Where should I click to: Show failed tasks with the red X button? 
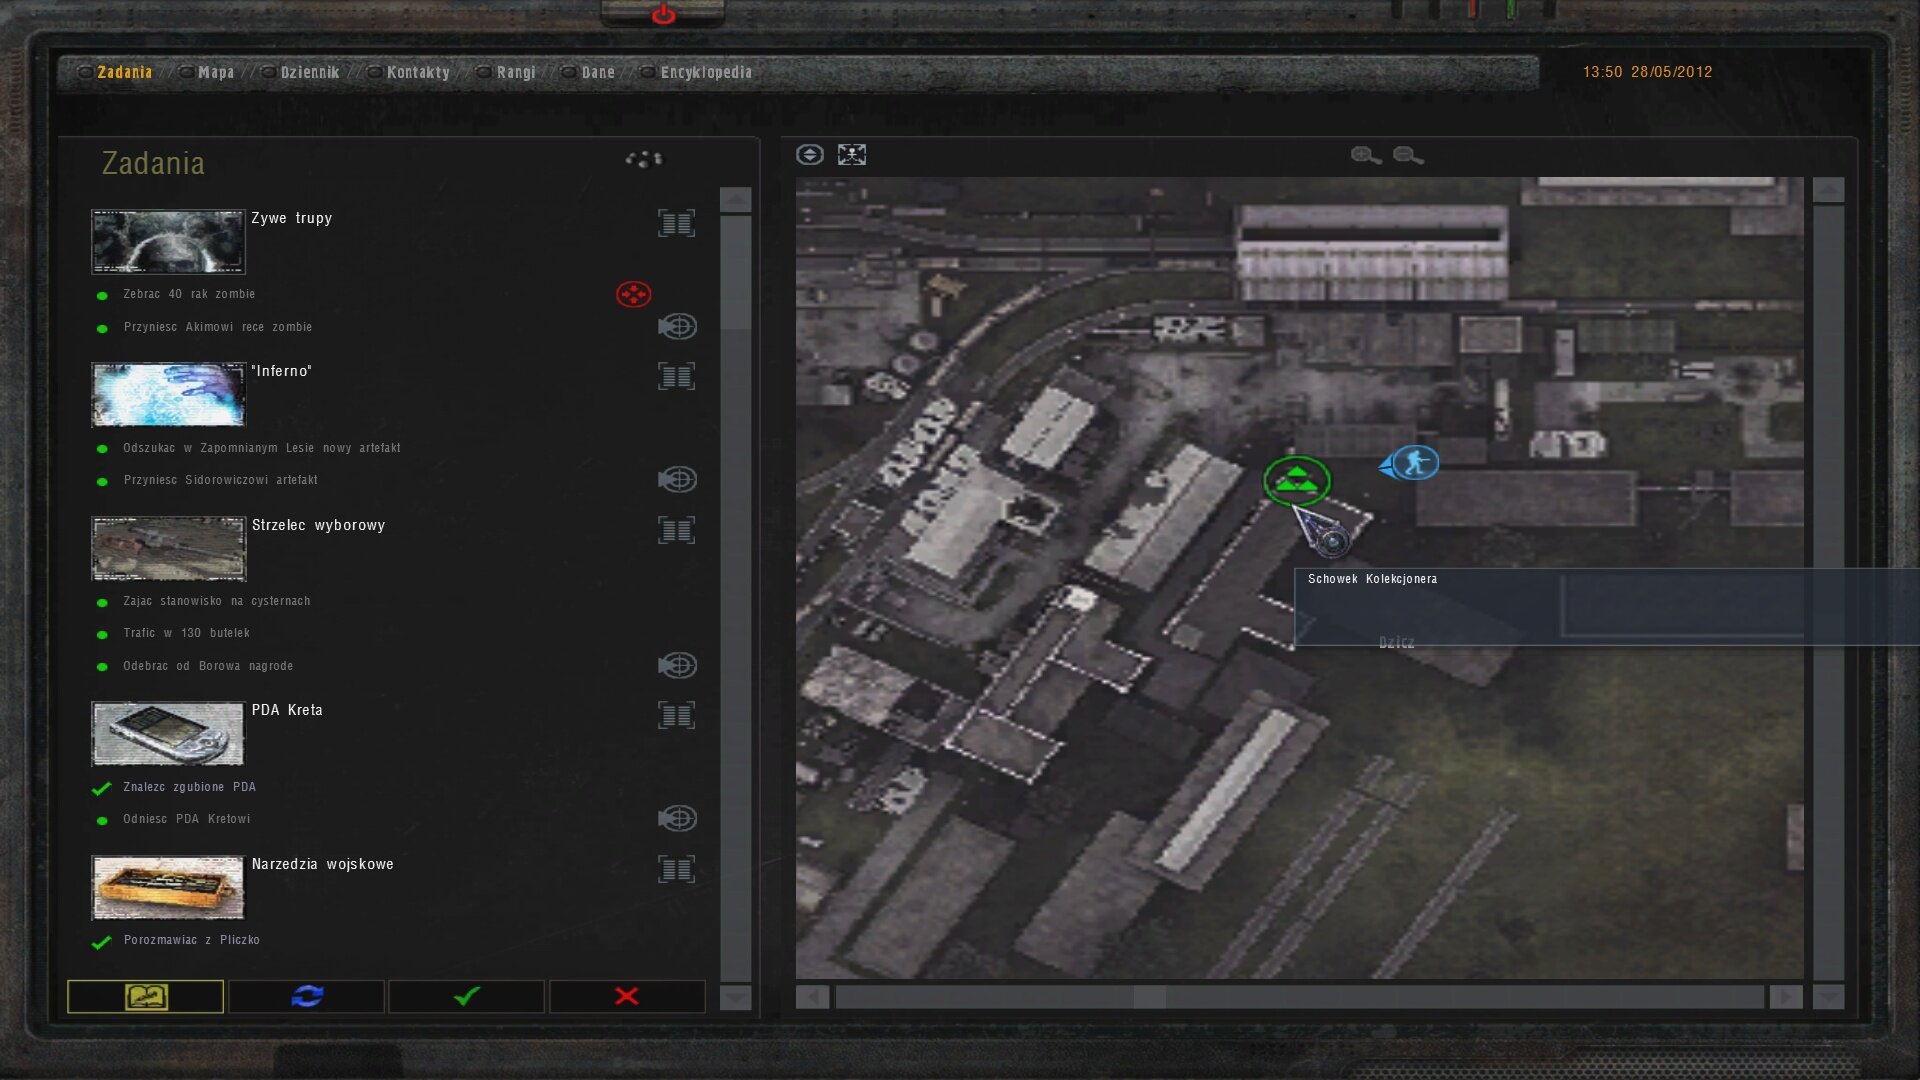[x=627, y=996]
